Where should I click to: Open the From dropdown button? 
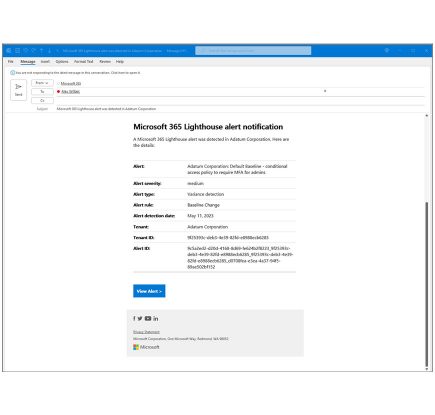[42, 83]
